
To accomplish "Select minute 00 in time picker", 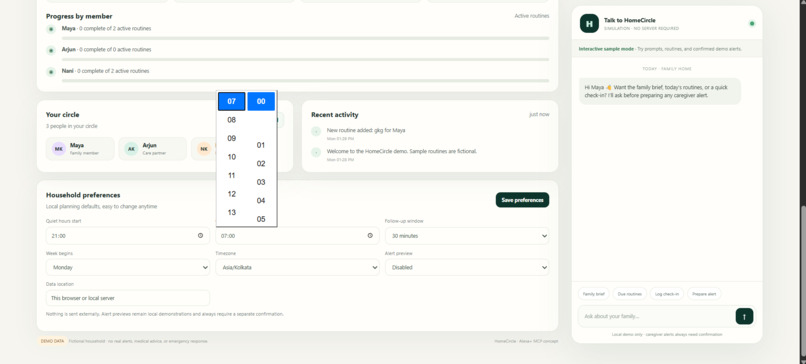I will tap(261, 101).
